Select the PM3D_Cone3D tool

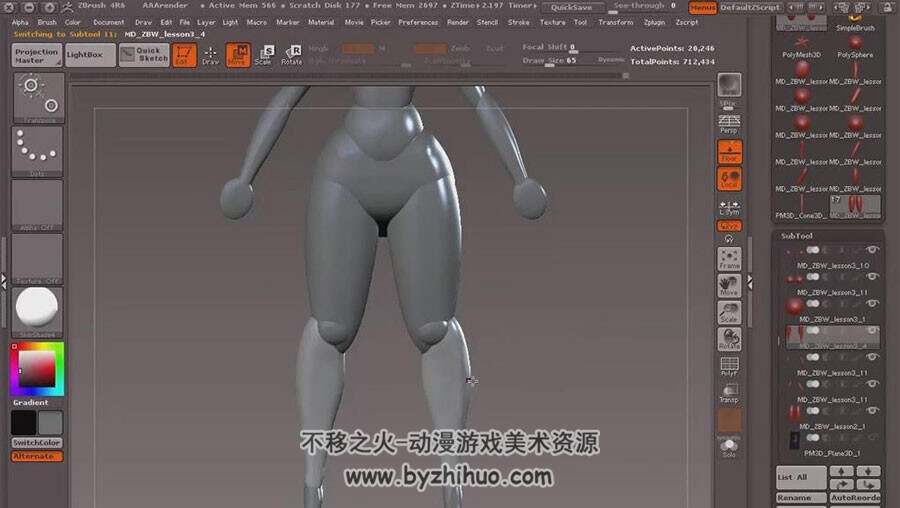(801, 207)
